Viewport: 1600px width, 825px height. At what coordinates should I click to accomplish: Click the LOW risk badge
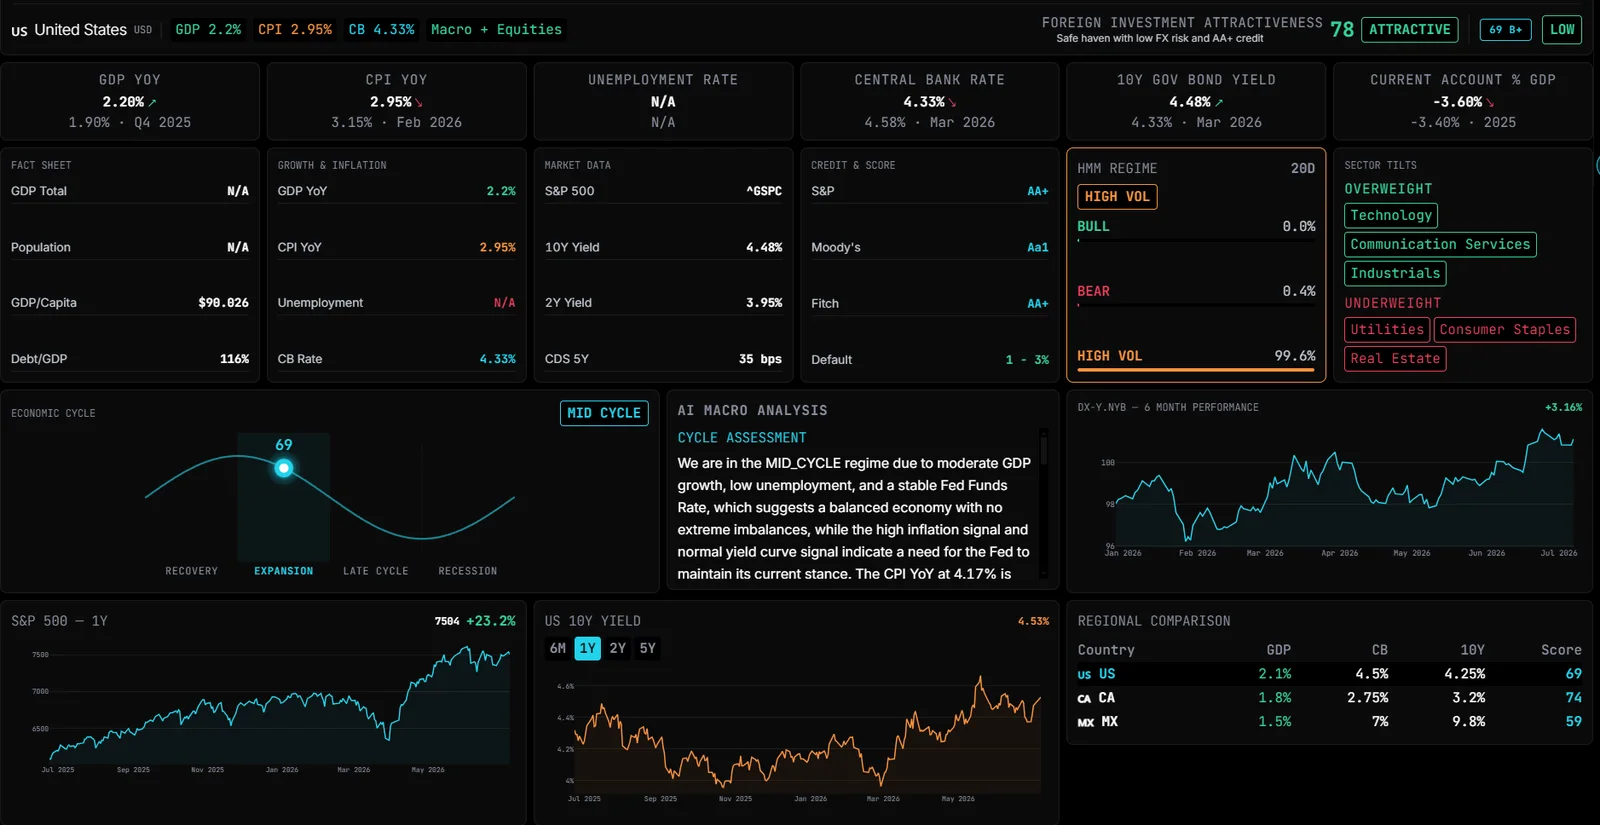[1562, 30]
